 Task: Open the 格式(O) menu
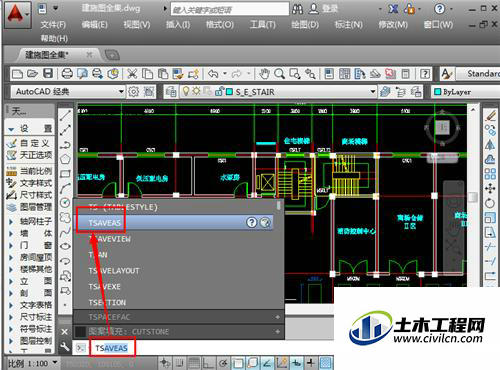click(x=219, y=24)
